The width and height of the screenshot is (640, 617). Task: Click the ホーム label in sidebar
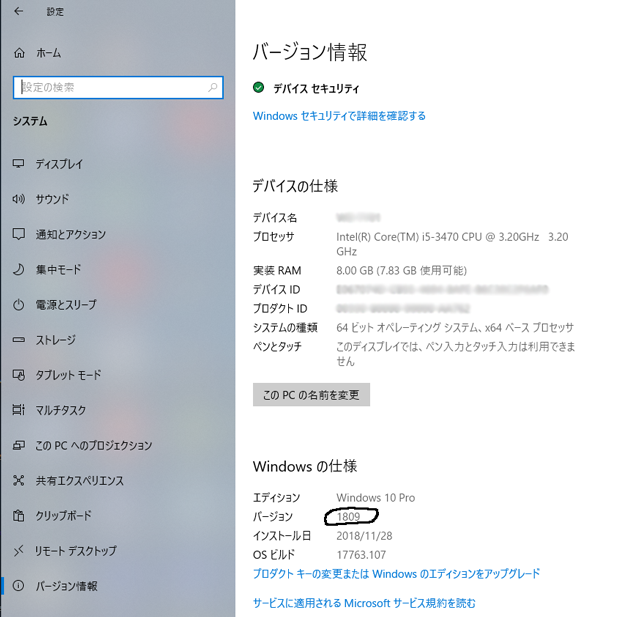pos(49,53)
